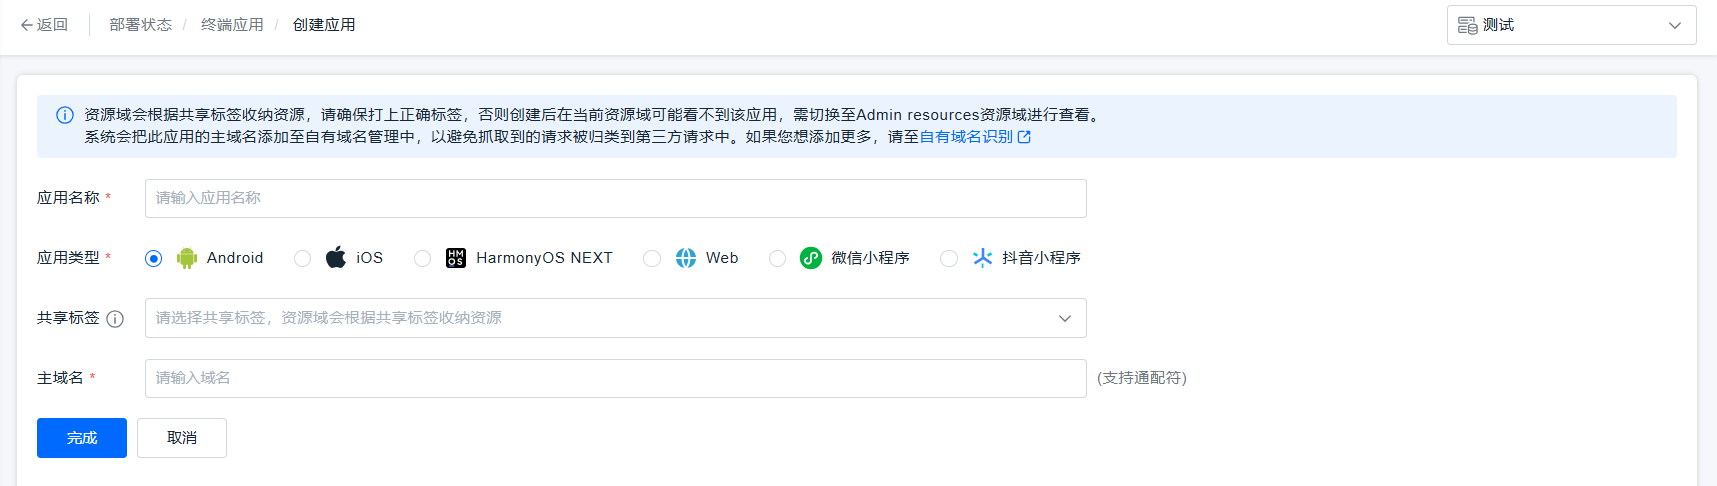The width and height of the screenshot is (1717, 486).
Task: Click the Web globe icon
Action: (x=686, y=258)
